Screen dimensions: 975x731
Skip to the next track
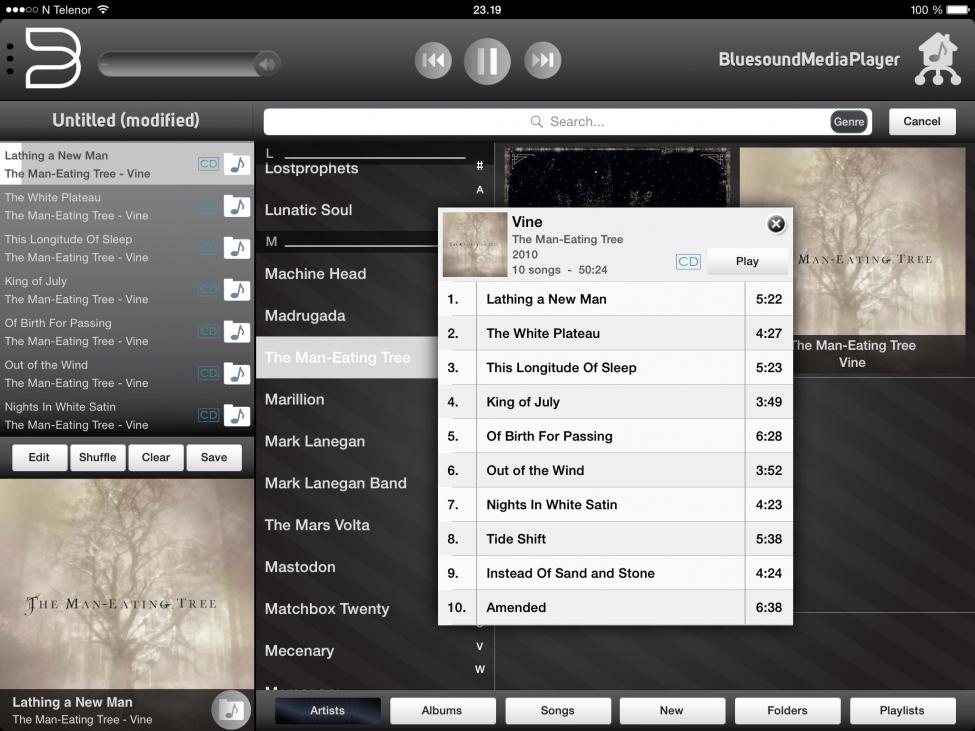pyautogui.click(x=542, y=60)
